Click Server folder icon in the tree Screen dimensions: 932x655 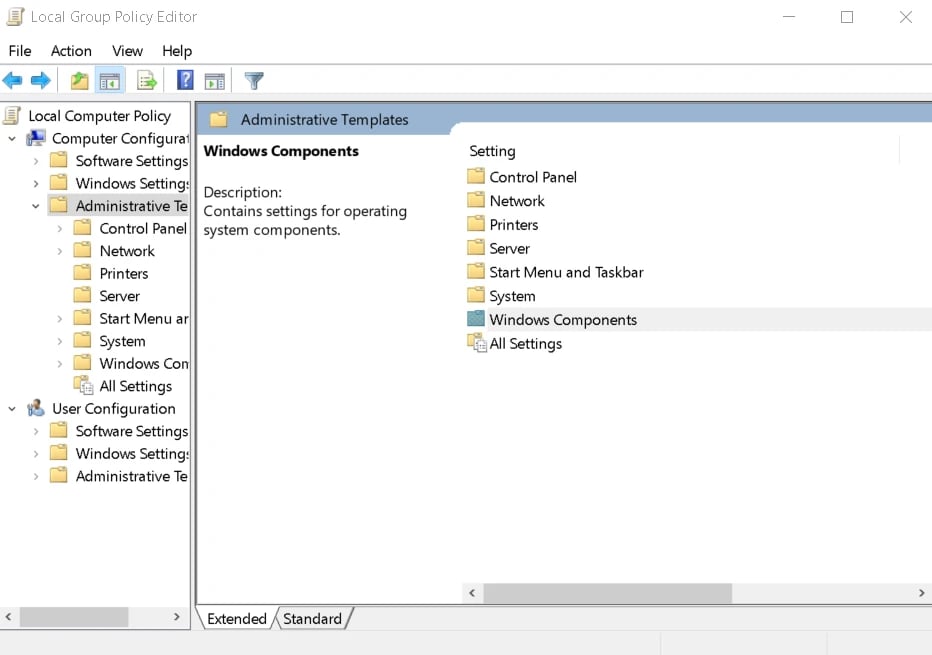[x=82, y=295]
